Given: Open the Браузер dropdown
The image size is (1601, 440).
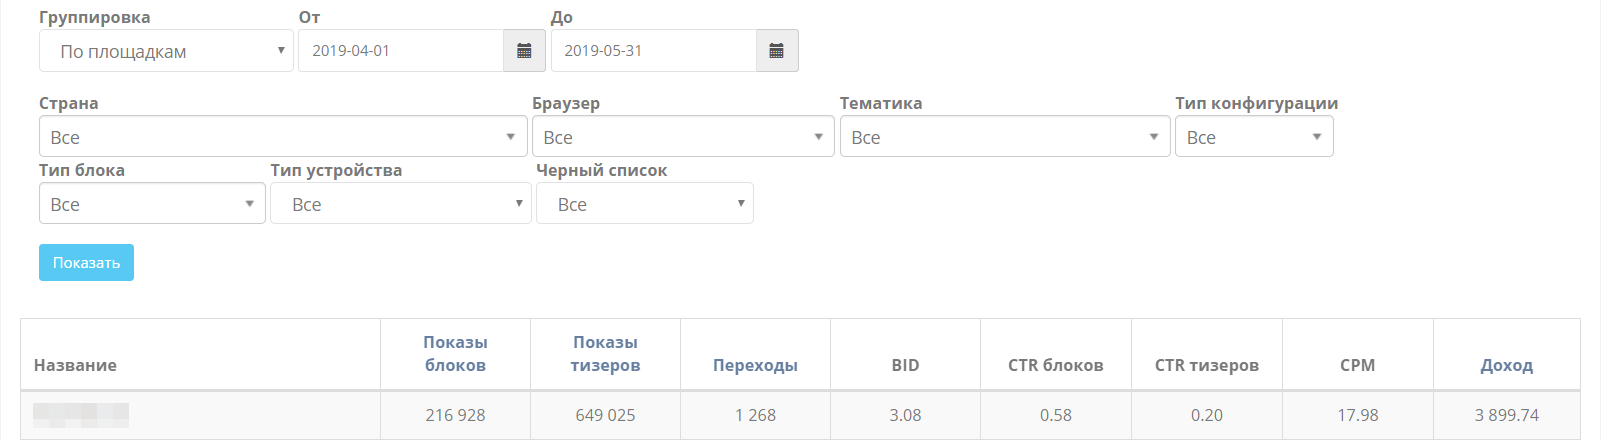Looking at the screenshot, I should [x=683, y=137].
